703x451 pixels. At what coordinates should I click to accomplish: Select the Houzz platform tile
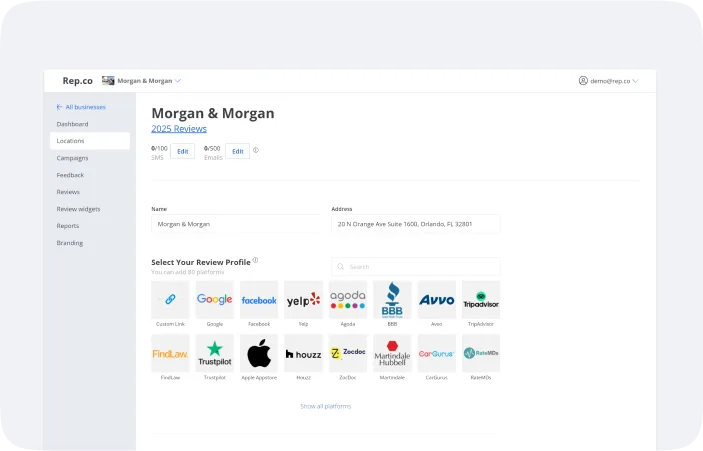[303, 353]
